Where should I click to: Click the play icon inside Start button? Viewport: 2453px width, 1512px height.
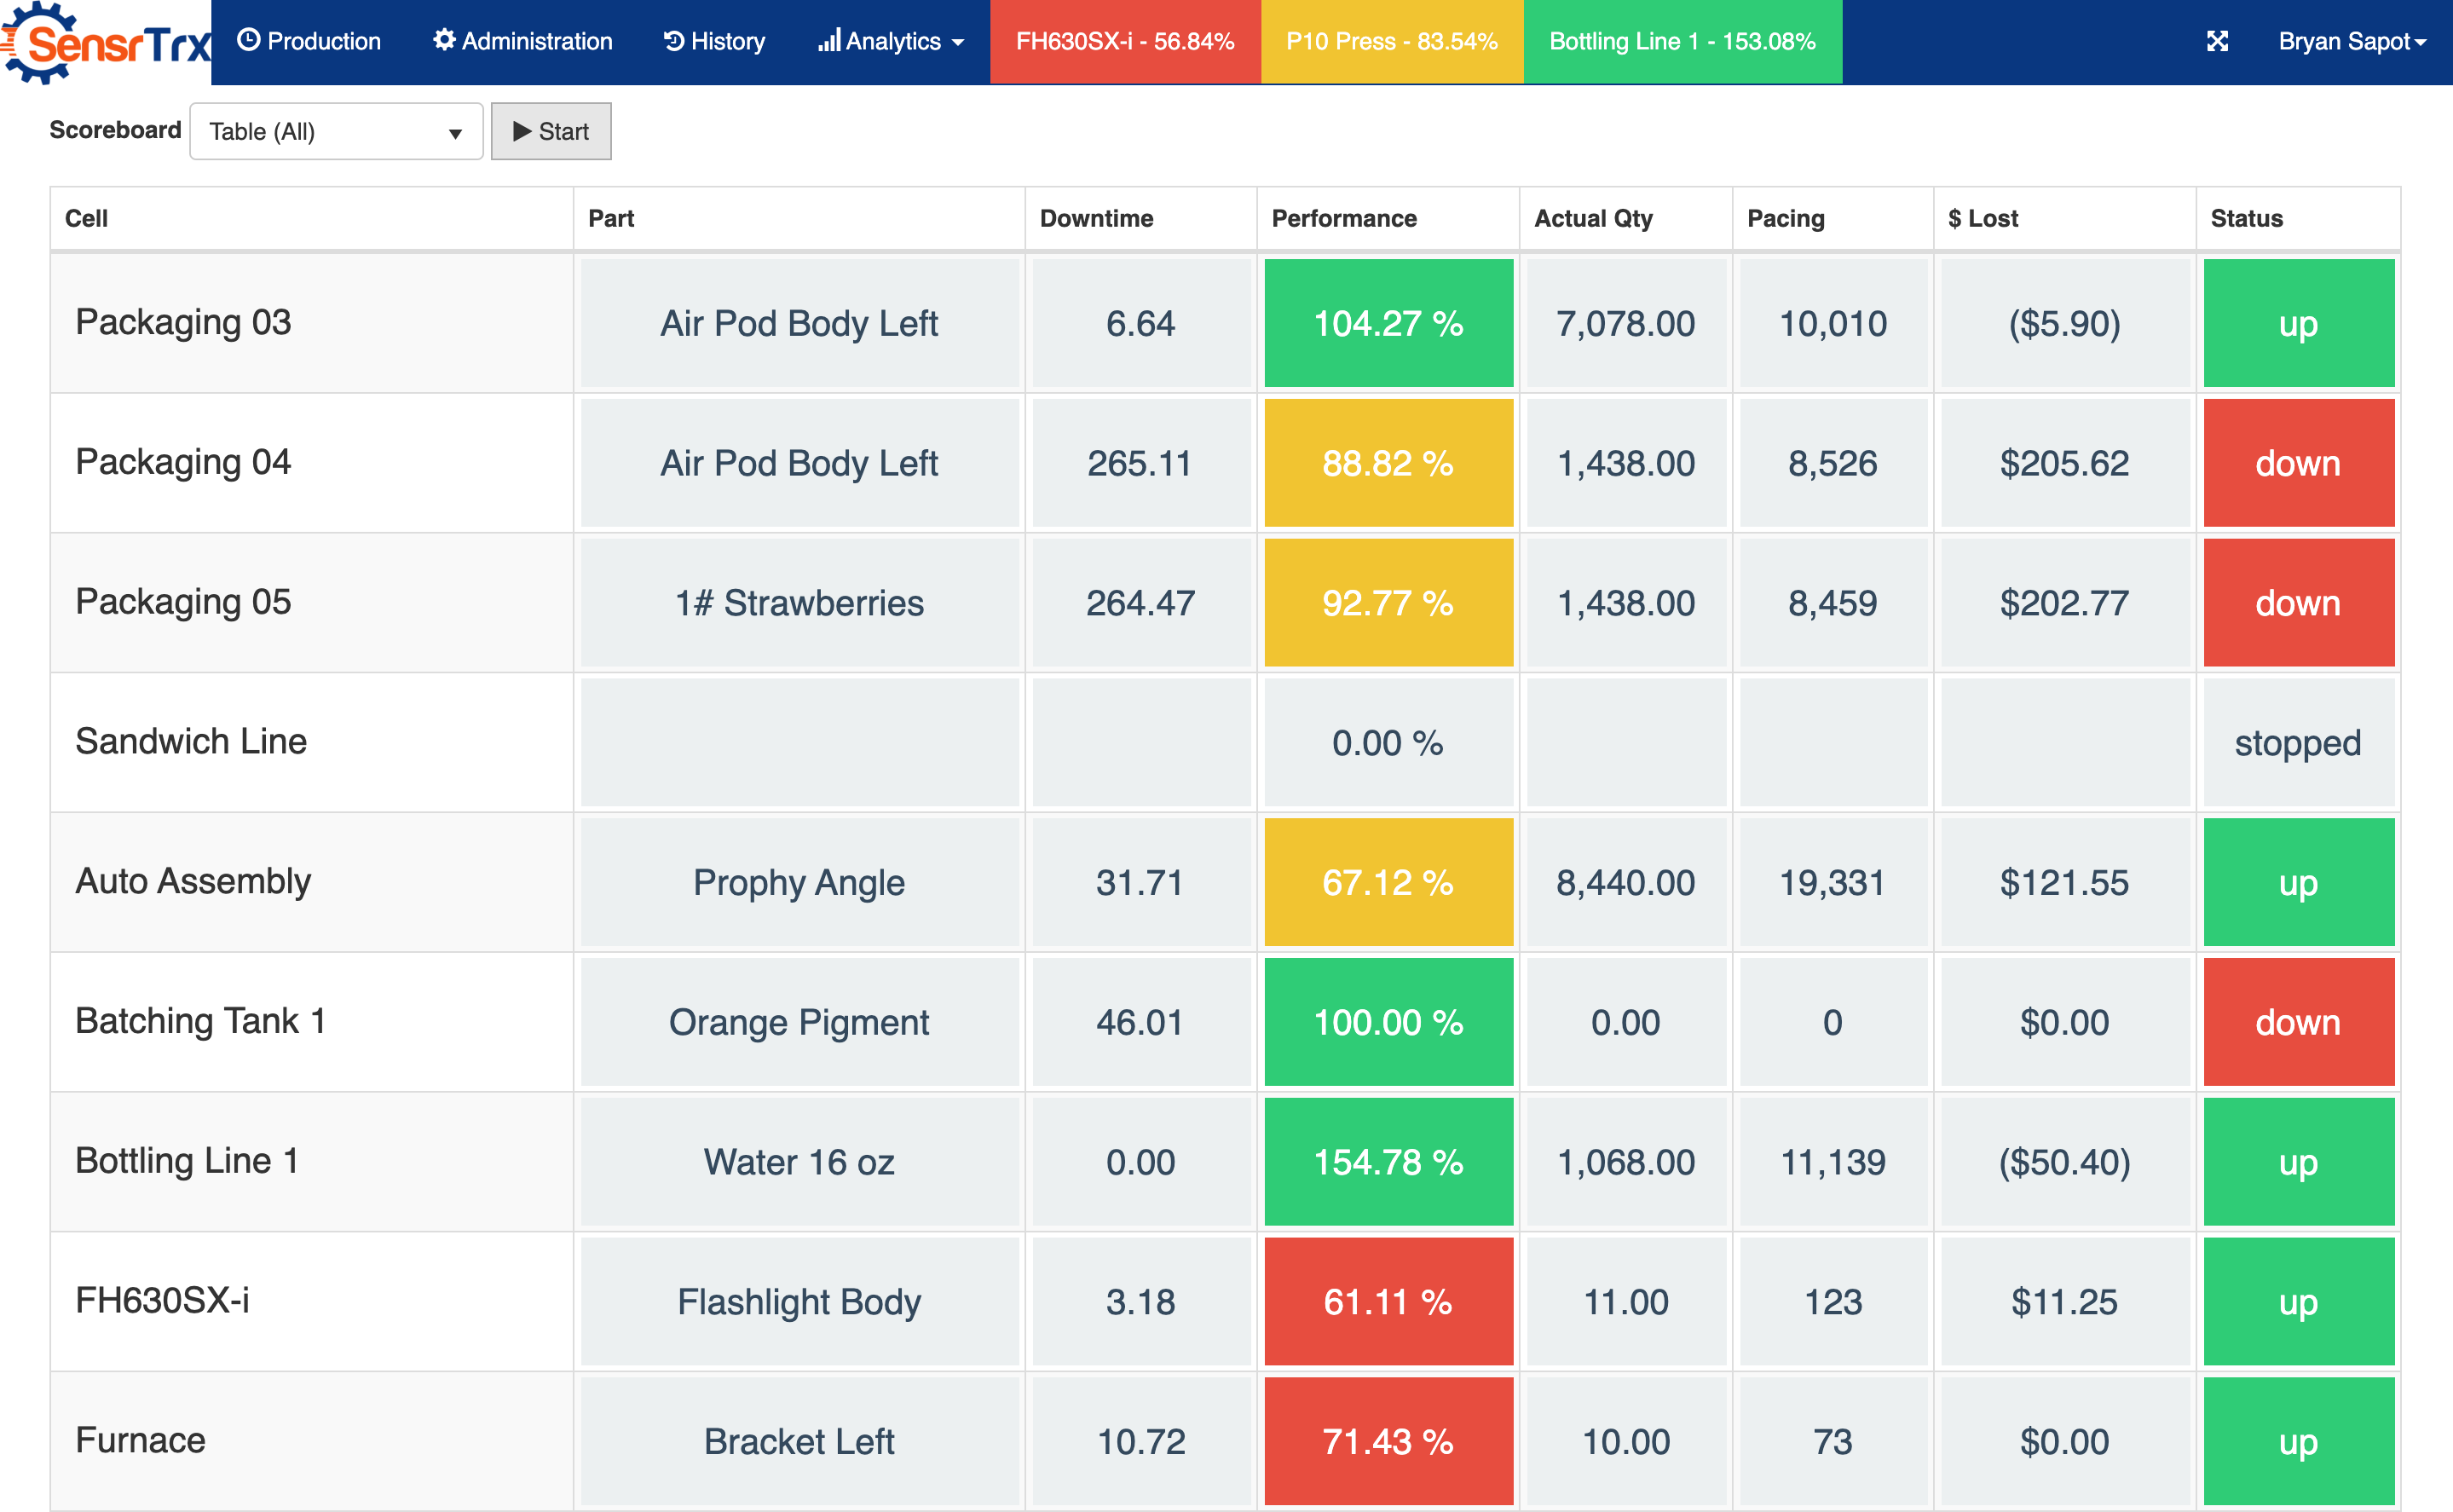coord(523,131)
